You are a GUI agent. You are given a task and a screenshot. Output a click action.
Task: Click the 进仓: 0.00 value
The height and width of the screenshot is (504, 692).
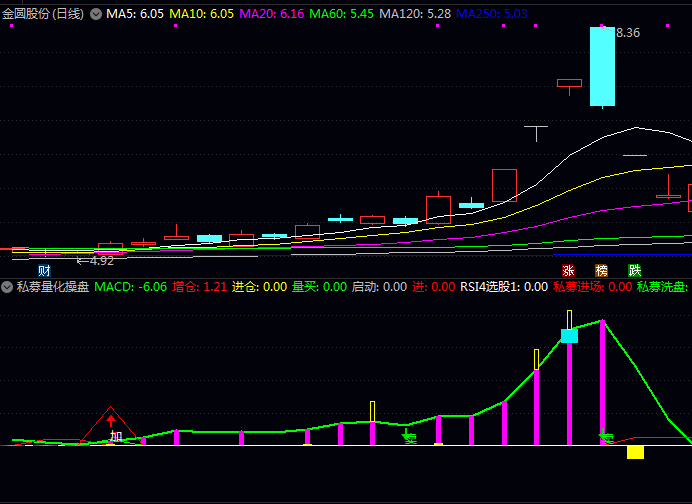coord(260,287)
